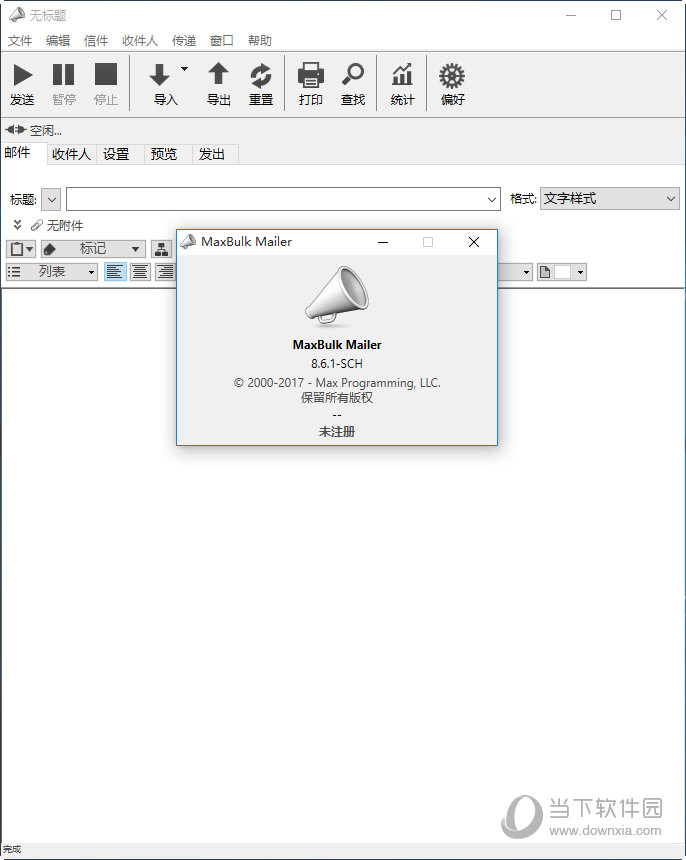Click the paperclip 无附件 attachment icon

(37, 225)
